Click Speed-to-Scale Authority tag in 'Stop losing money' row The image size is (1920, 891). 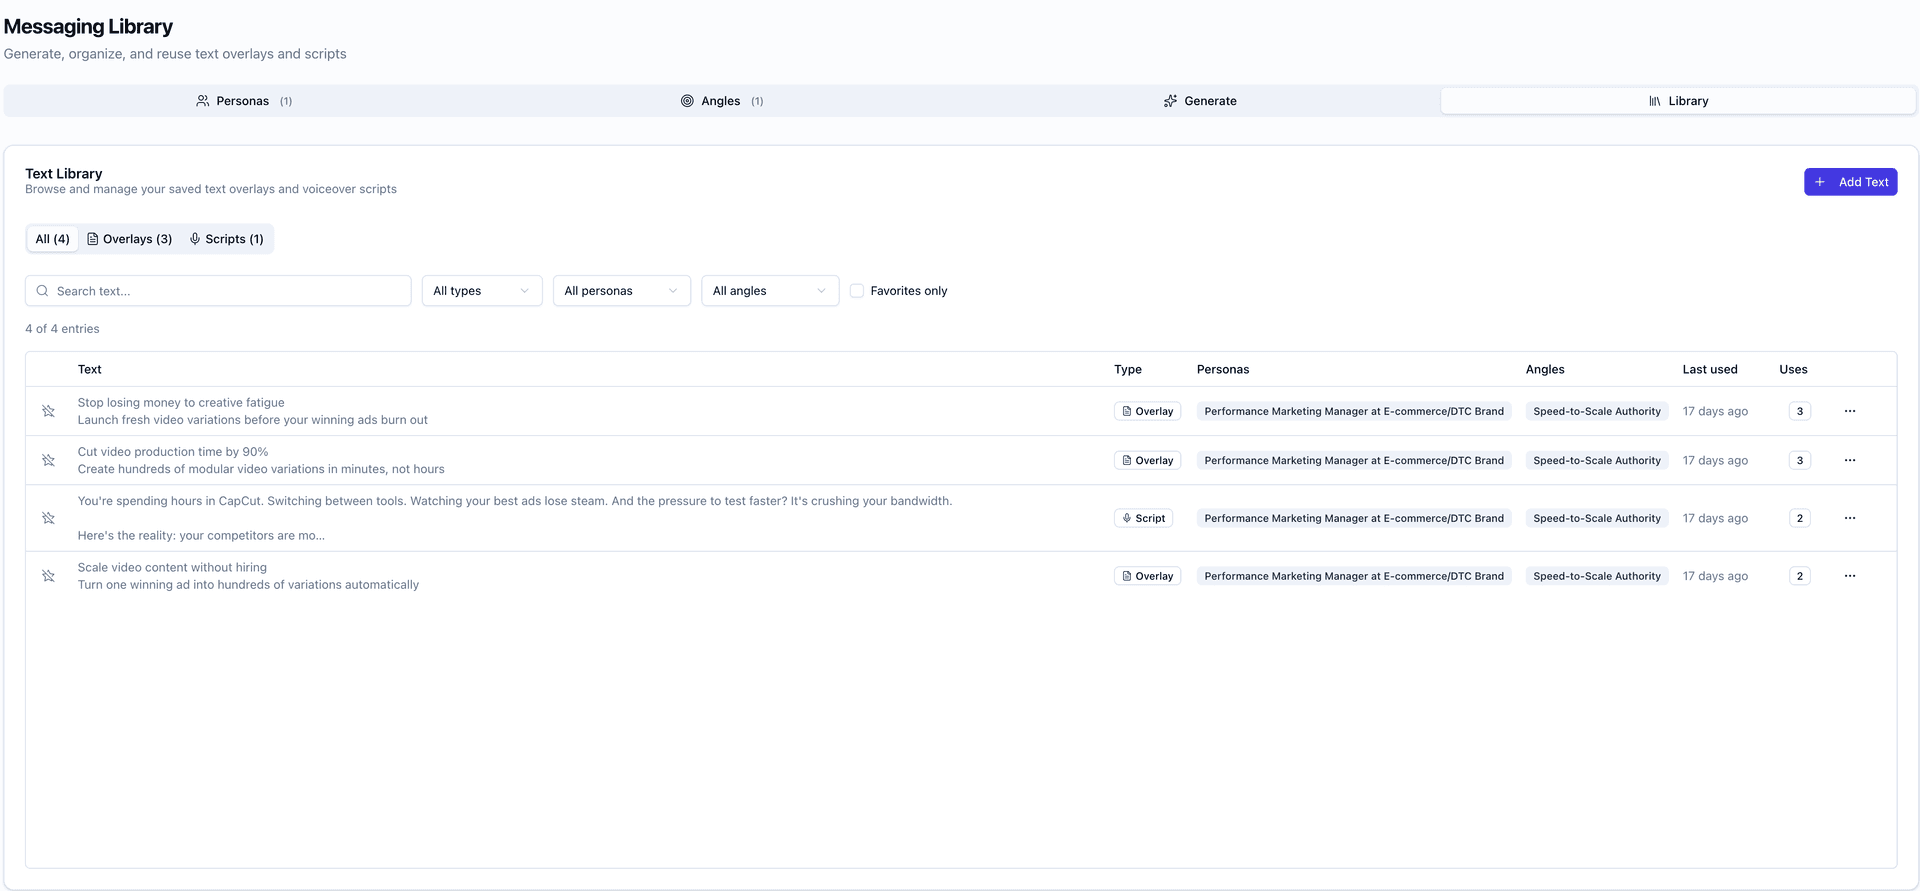(1597, 411)
